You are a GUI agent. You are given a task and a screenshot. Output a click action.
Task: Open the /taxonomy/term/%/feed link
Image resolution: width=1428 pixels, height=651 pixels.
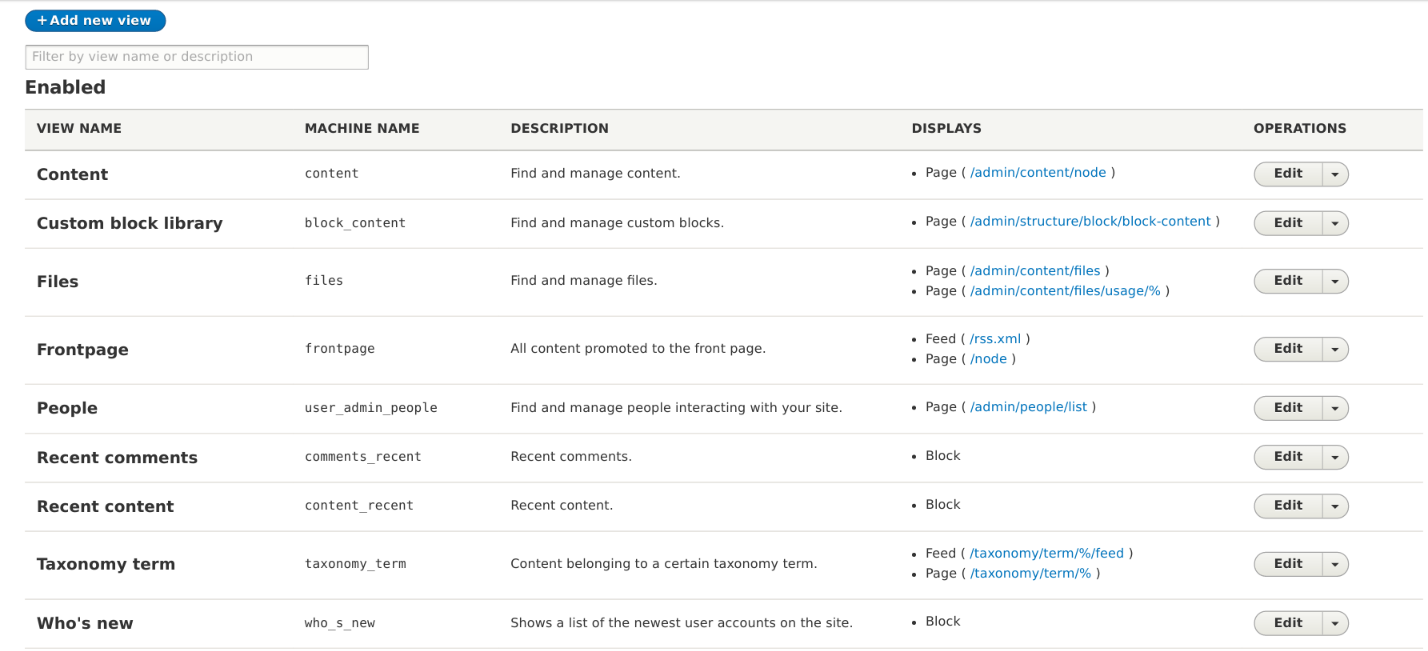click(x=1046, y=552)
